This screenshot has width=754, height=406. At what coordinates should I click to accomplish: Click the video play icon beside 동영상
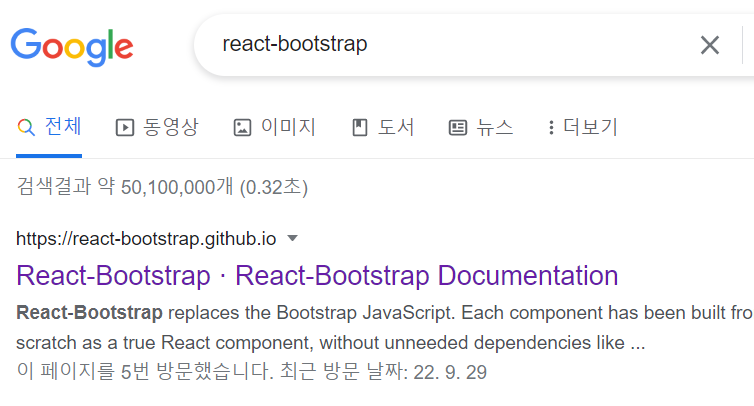(x=125, y=127)
